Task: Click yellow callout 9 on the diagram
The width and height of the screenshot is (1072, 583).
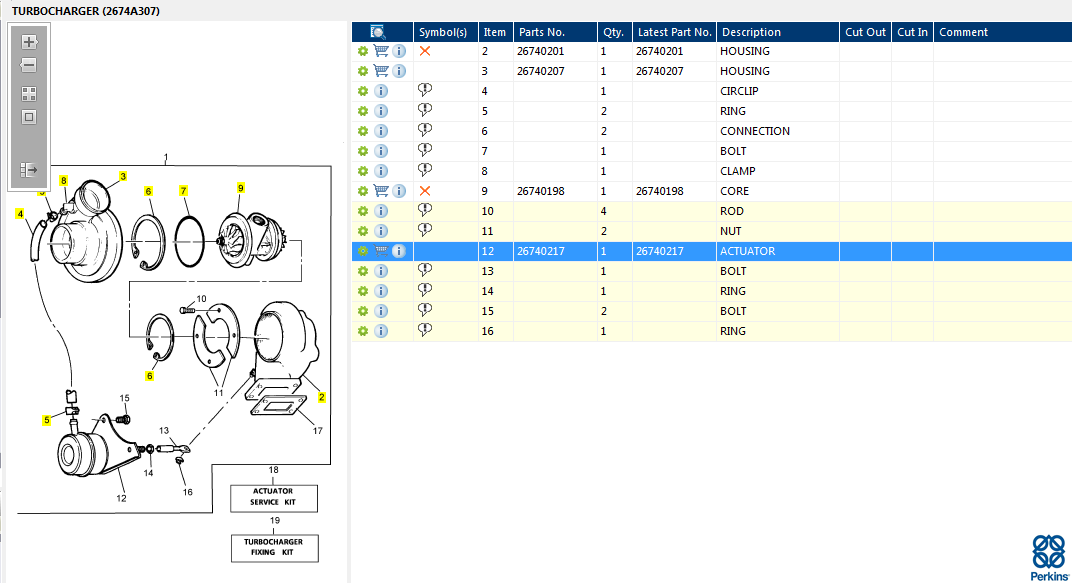Action: pyautogui.click(x=241, y=187)
